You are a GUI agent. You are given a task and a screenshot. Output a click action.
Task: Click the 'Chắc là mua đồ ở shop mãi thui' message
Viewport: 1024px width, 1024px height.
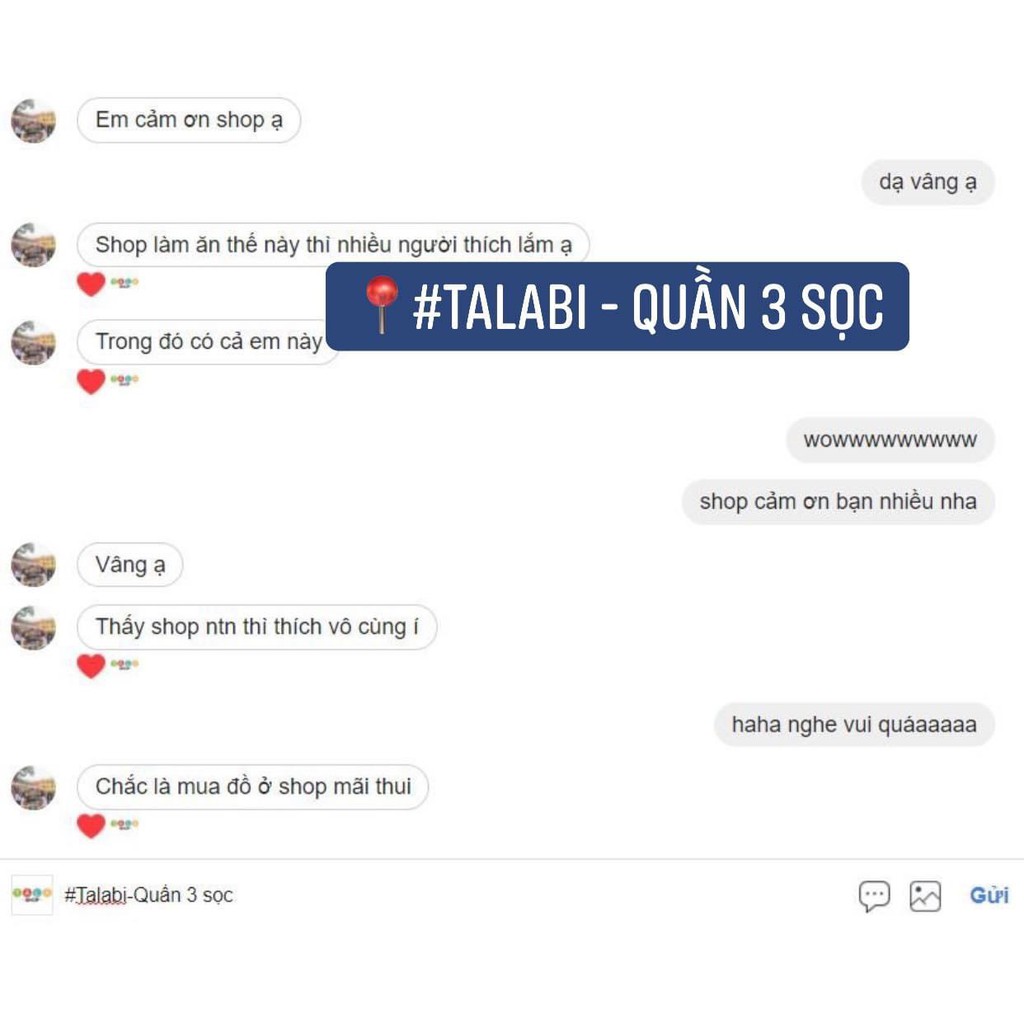(x=253, y=787)
